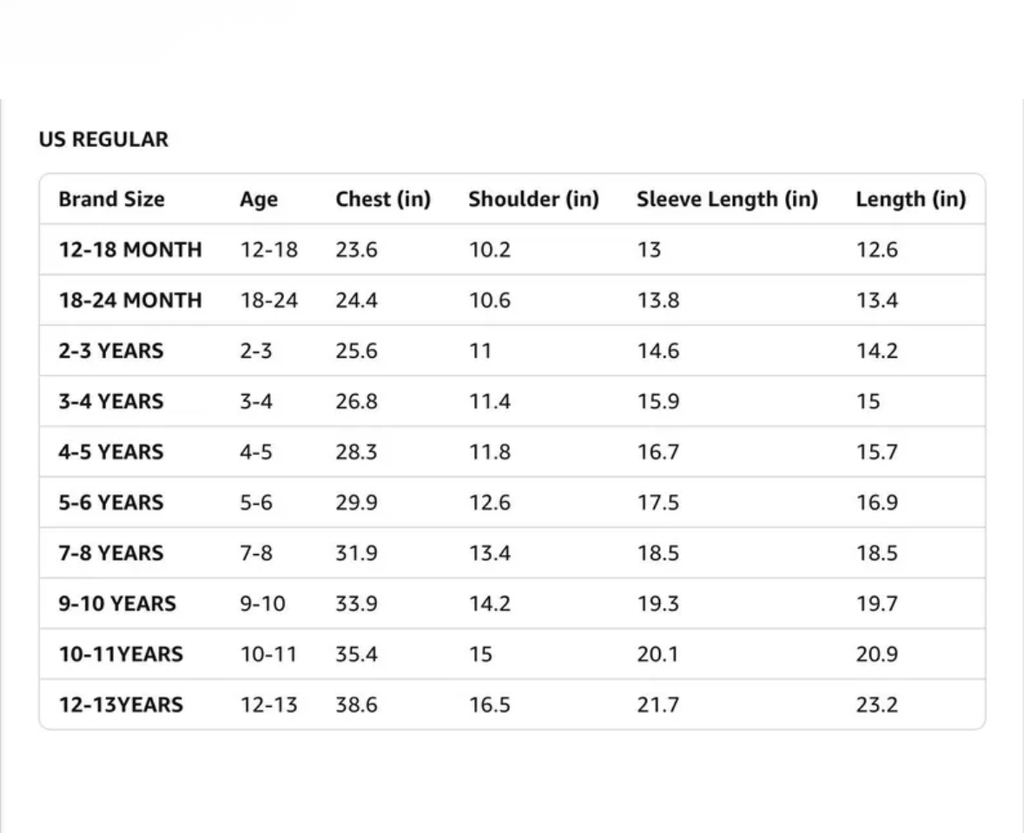
Task: Click the 15.9 sleeve length cell
Action: (659, 402)
